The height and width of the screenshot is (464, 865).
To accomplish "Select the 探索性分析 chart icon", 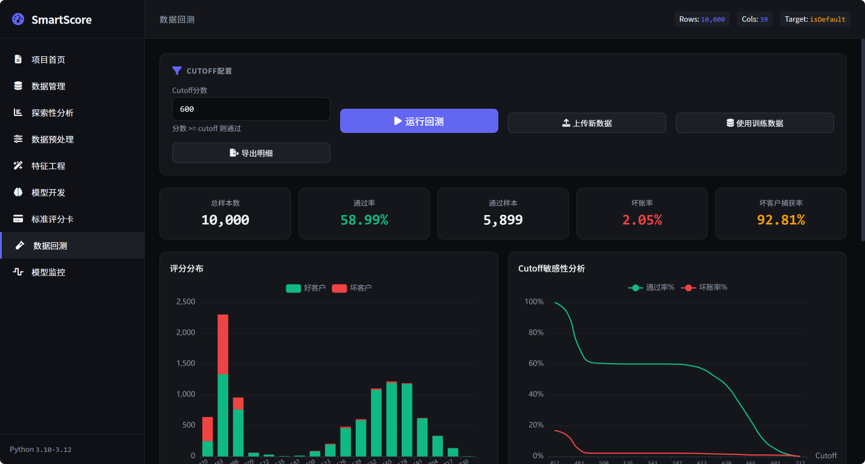I will [x=18, y=112].
